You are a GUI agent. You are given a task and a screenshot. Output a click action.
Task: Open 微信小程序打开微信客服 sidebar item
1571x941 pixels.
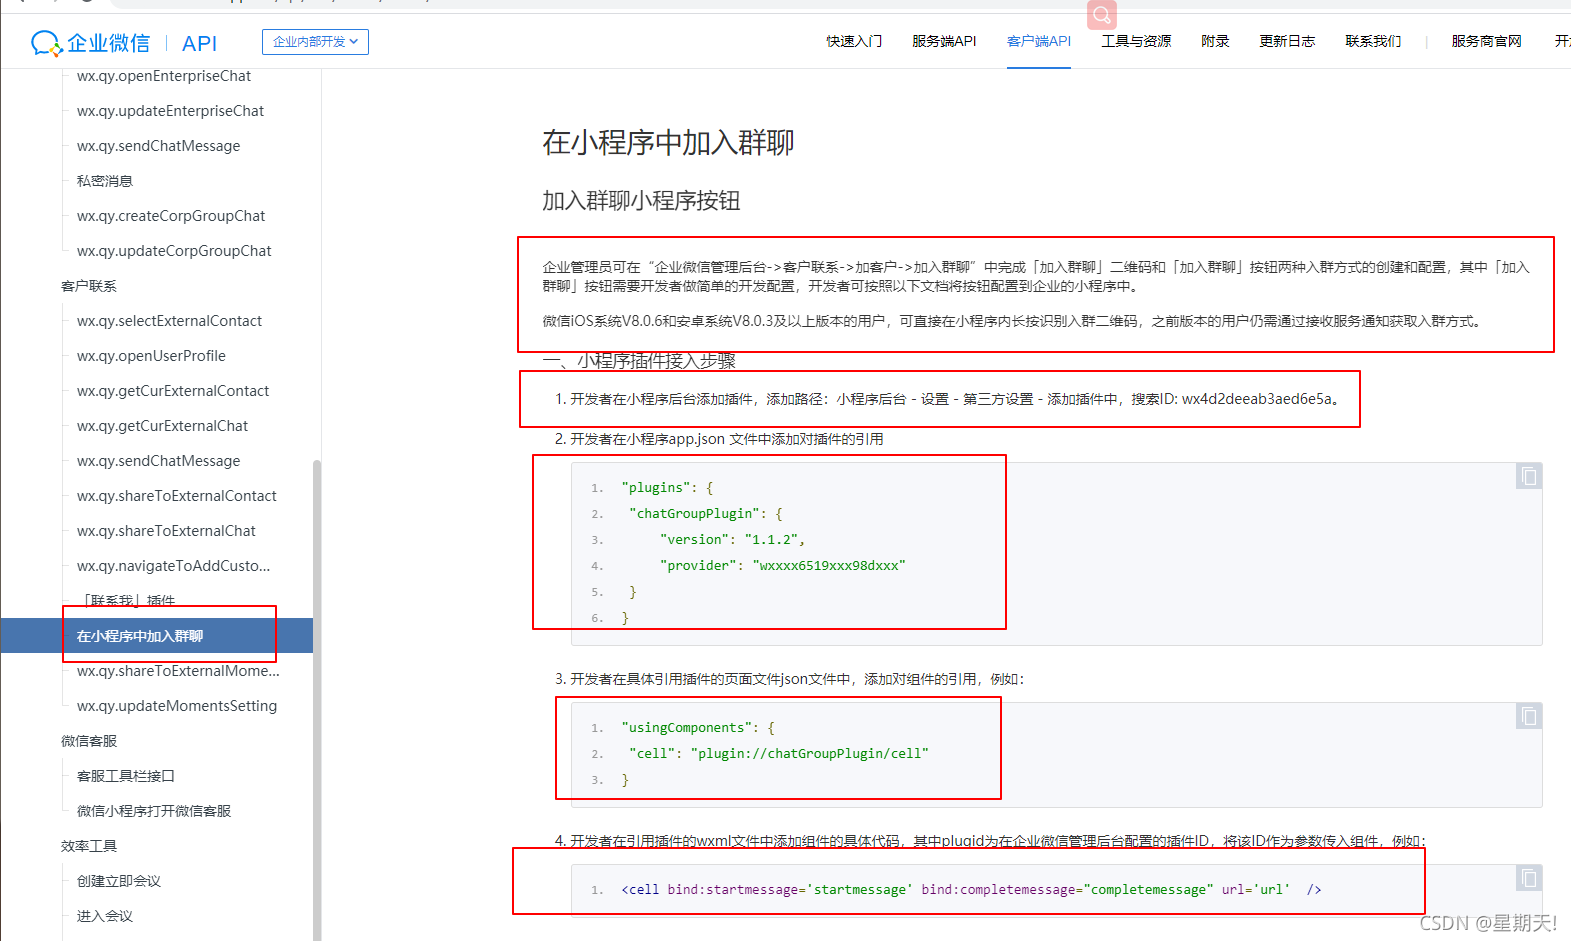[x=154, y=811]
